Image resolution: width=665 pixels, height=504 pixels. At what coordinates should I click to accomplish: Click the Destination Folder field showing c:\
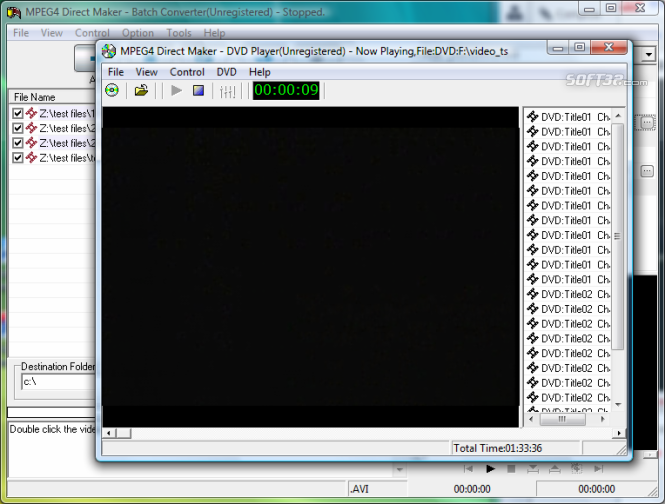(x=59, y=382)
